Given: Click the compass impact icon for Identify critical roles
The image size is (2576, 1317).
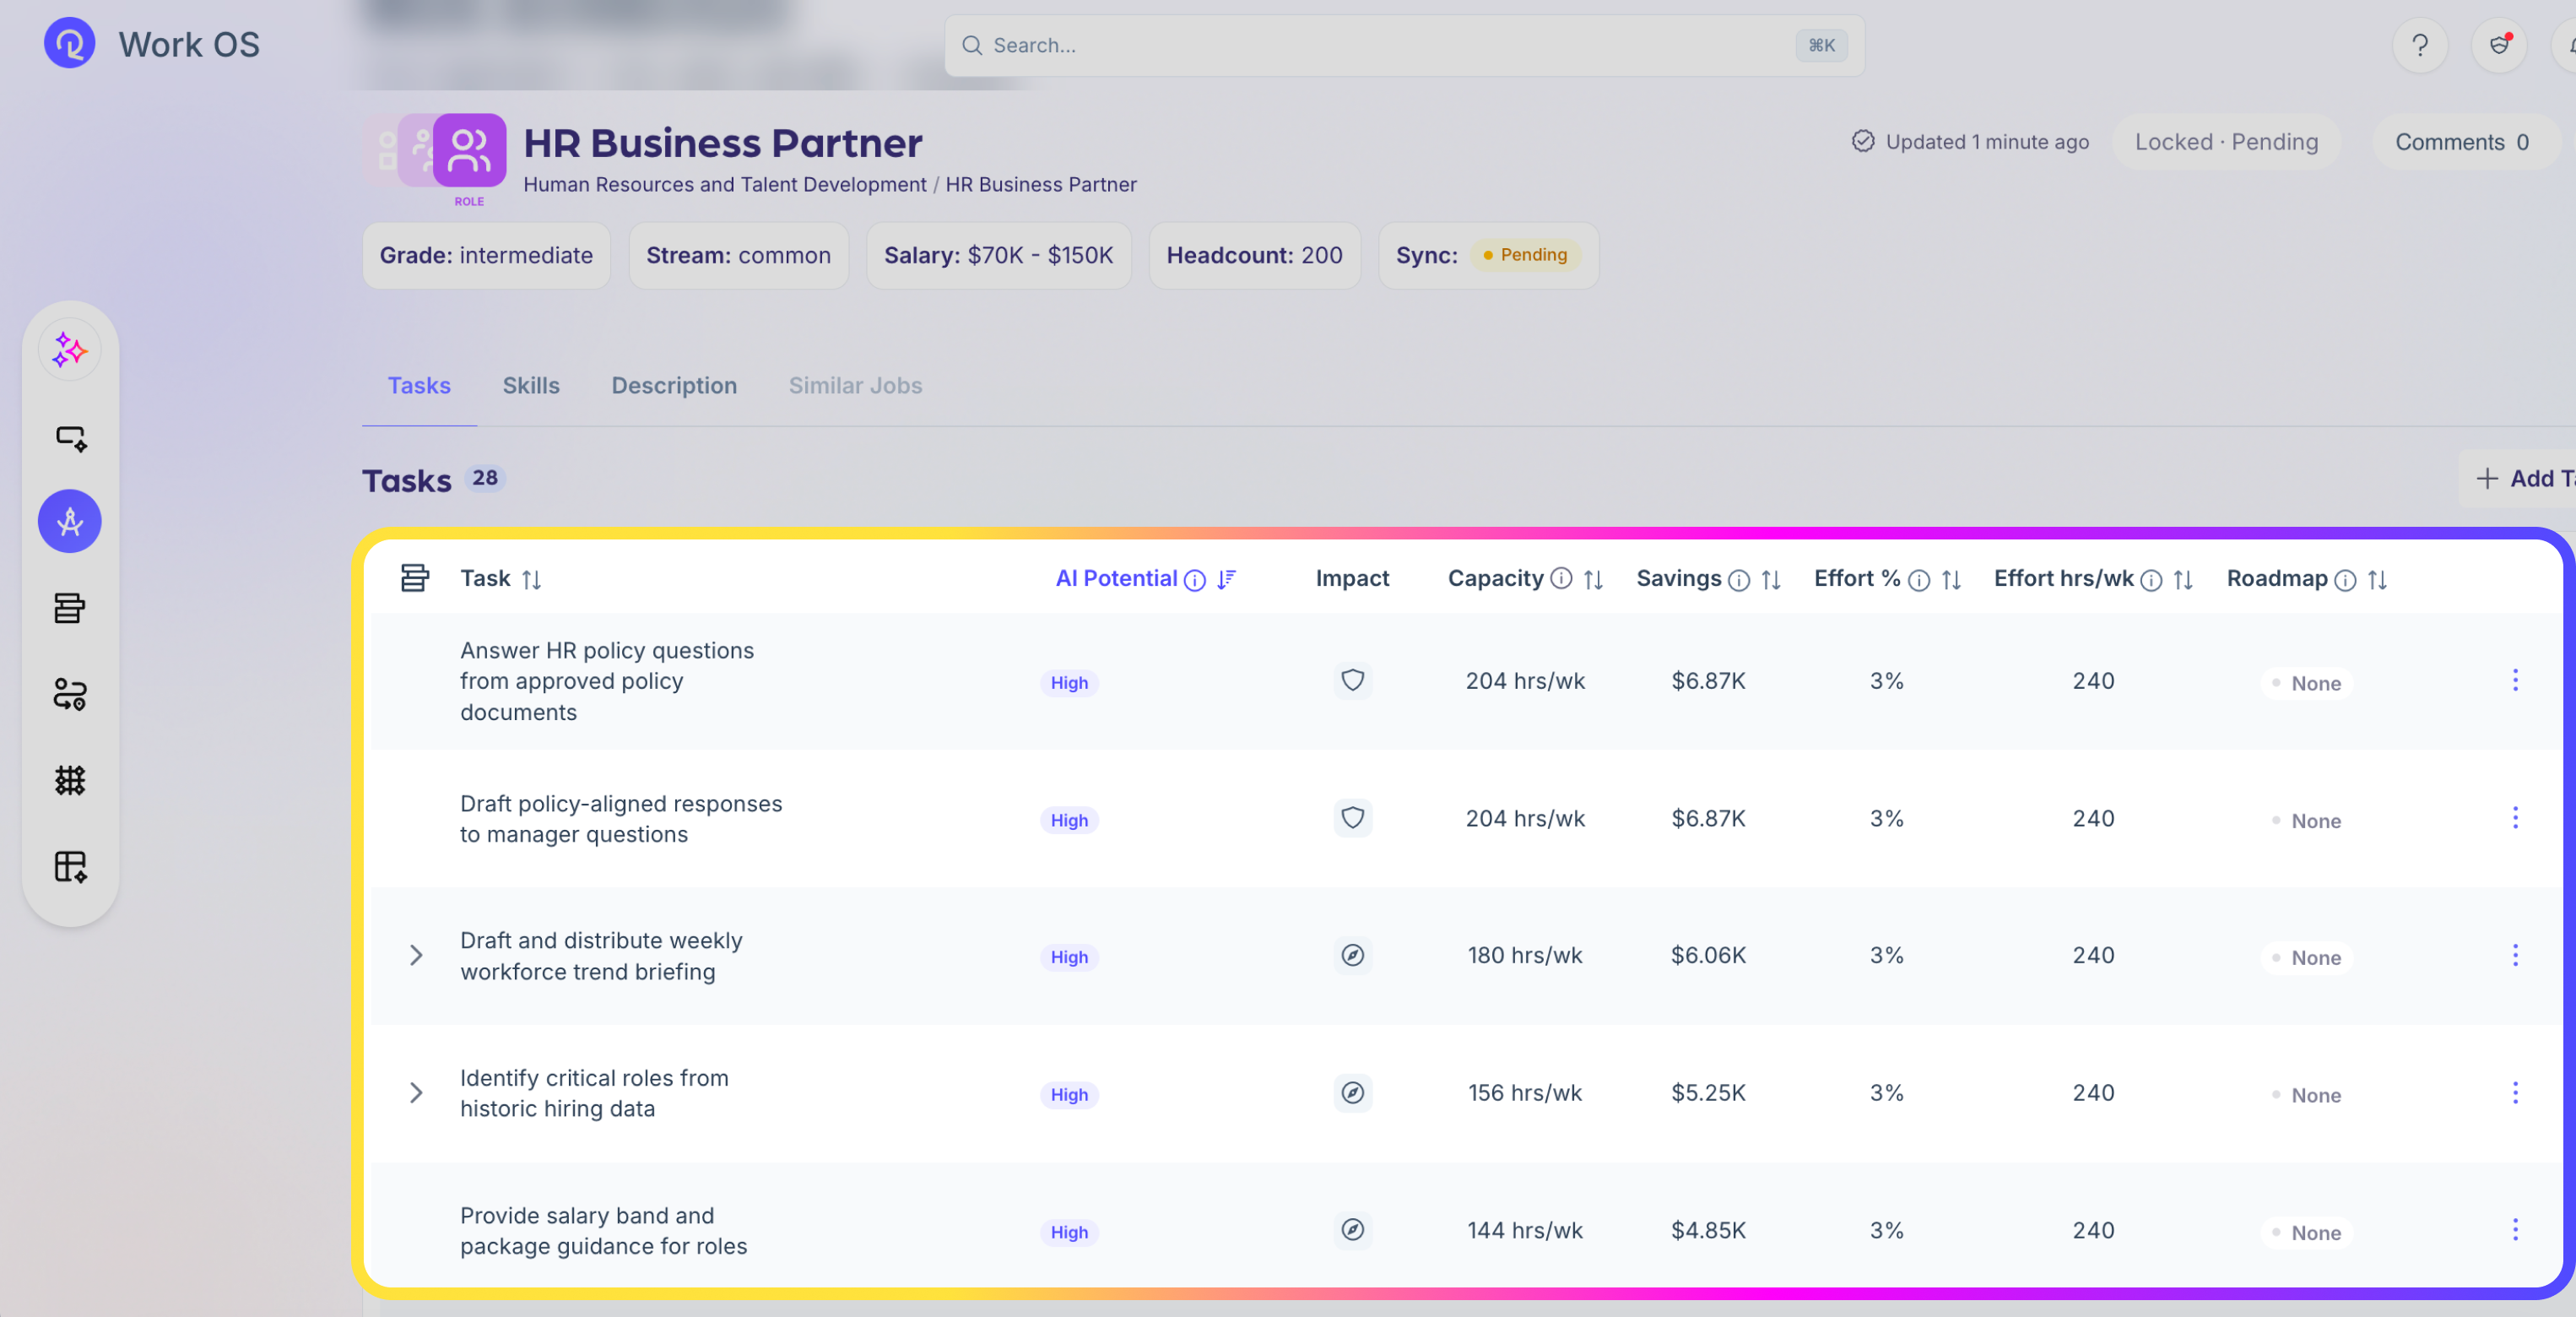Looking at the screenshot, I should pyautogui.click(x=1352, y=1092).
